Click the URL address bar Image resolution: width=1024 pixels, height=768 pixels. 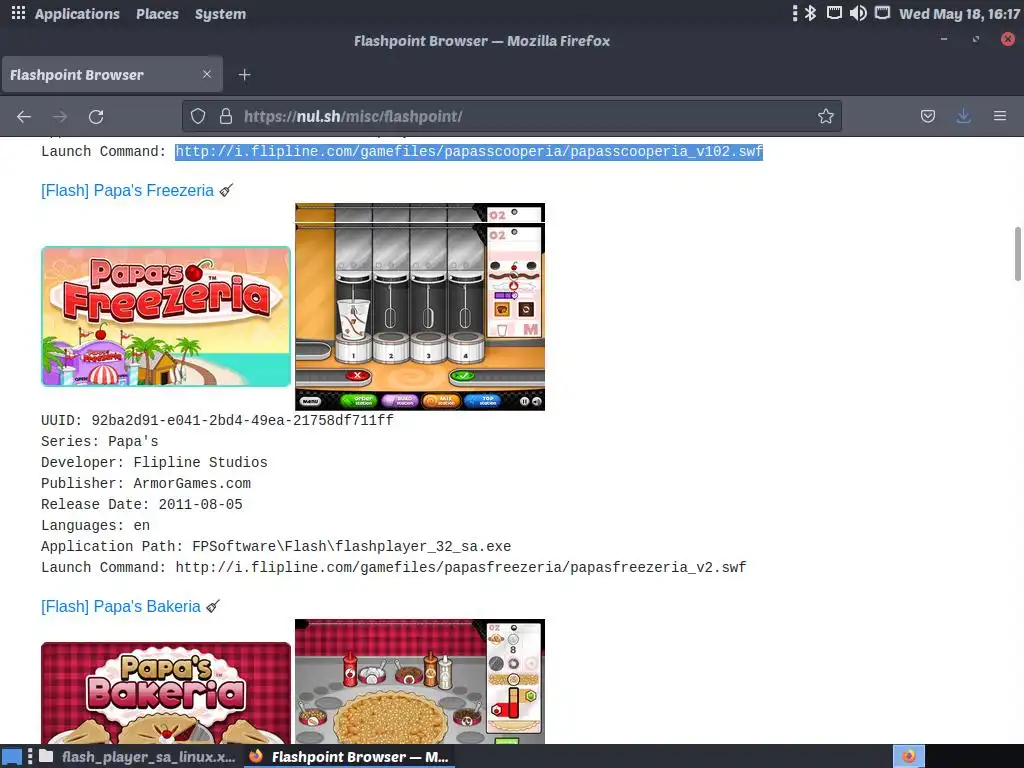(x=511, y=116)
